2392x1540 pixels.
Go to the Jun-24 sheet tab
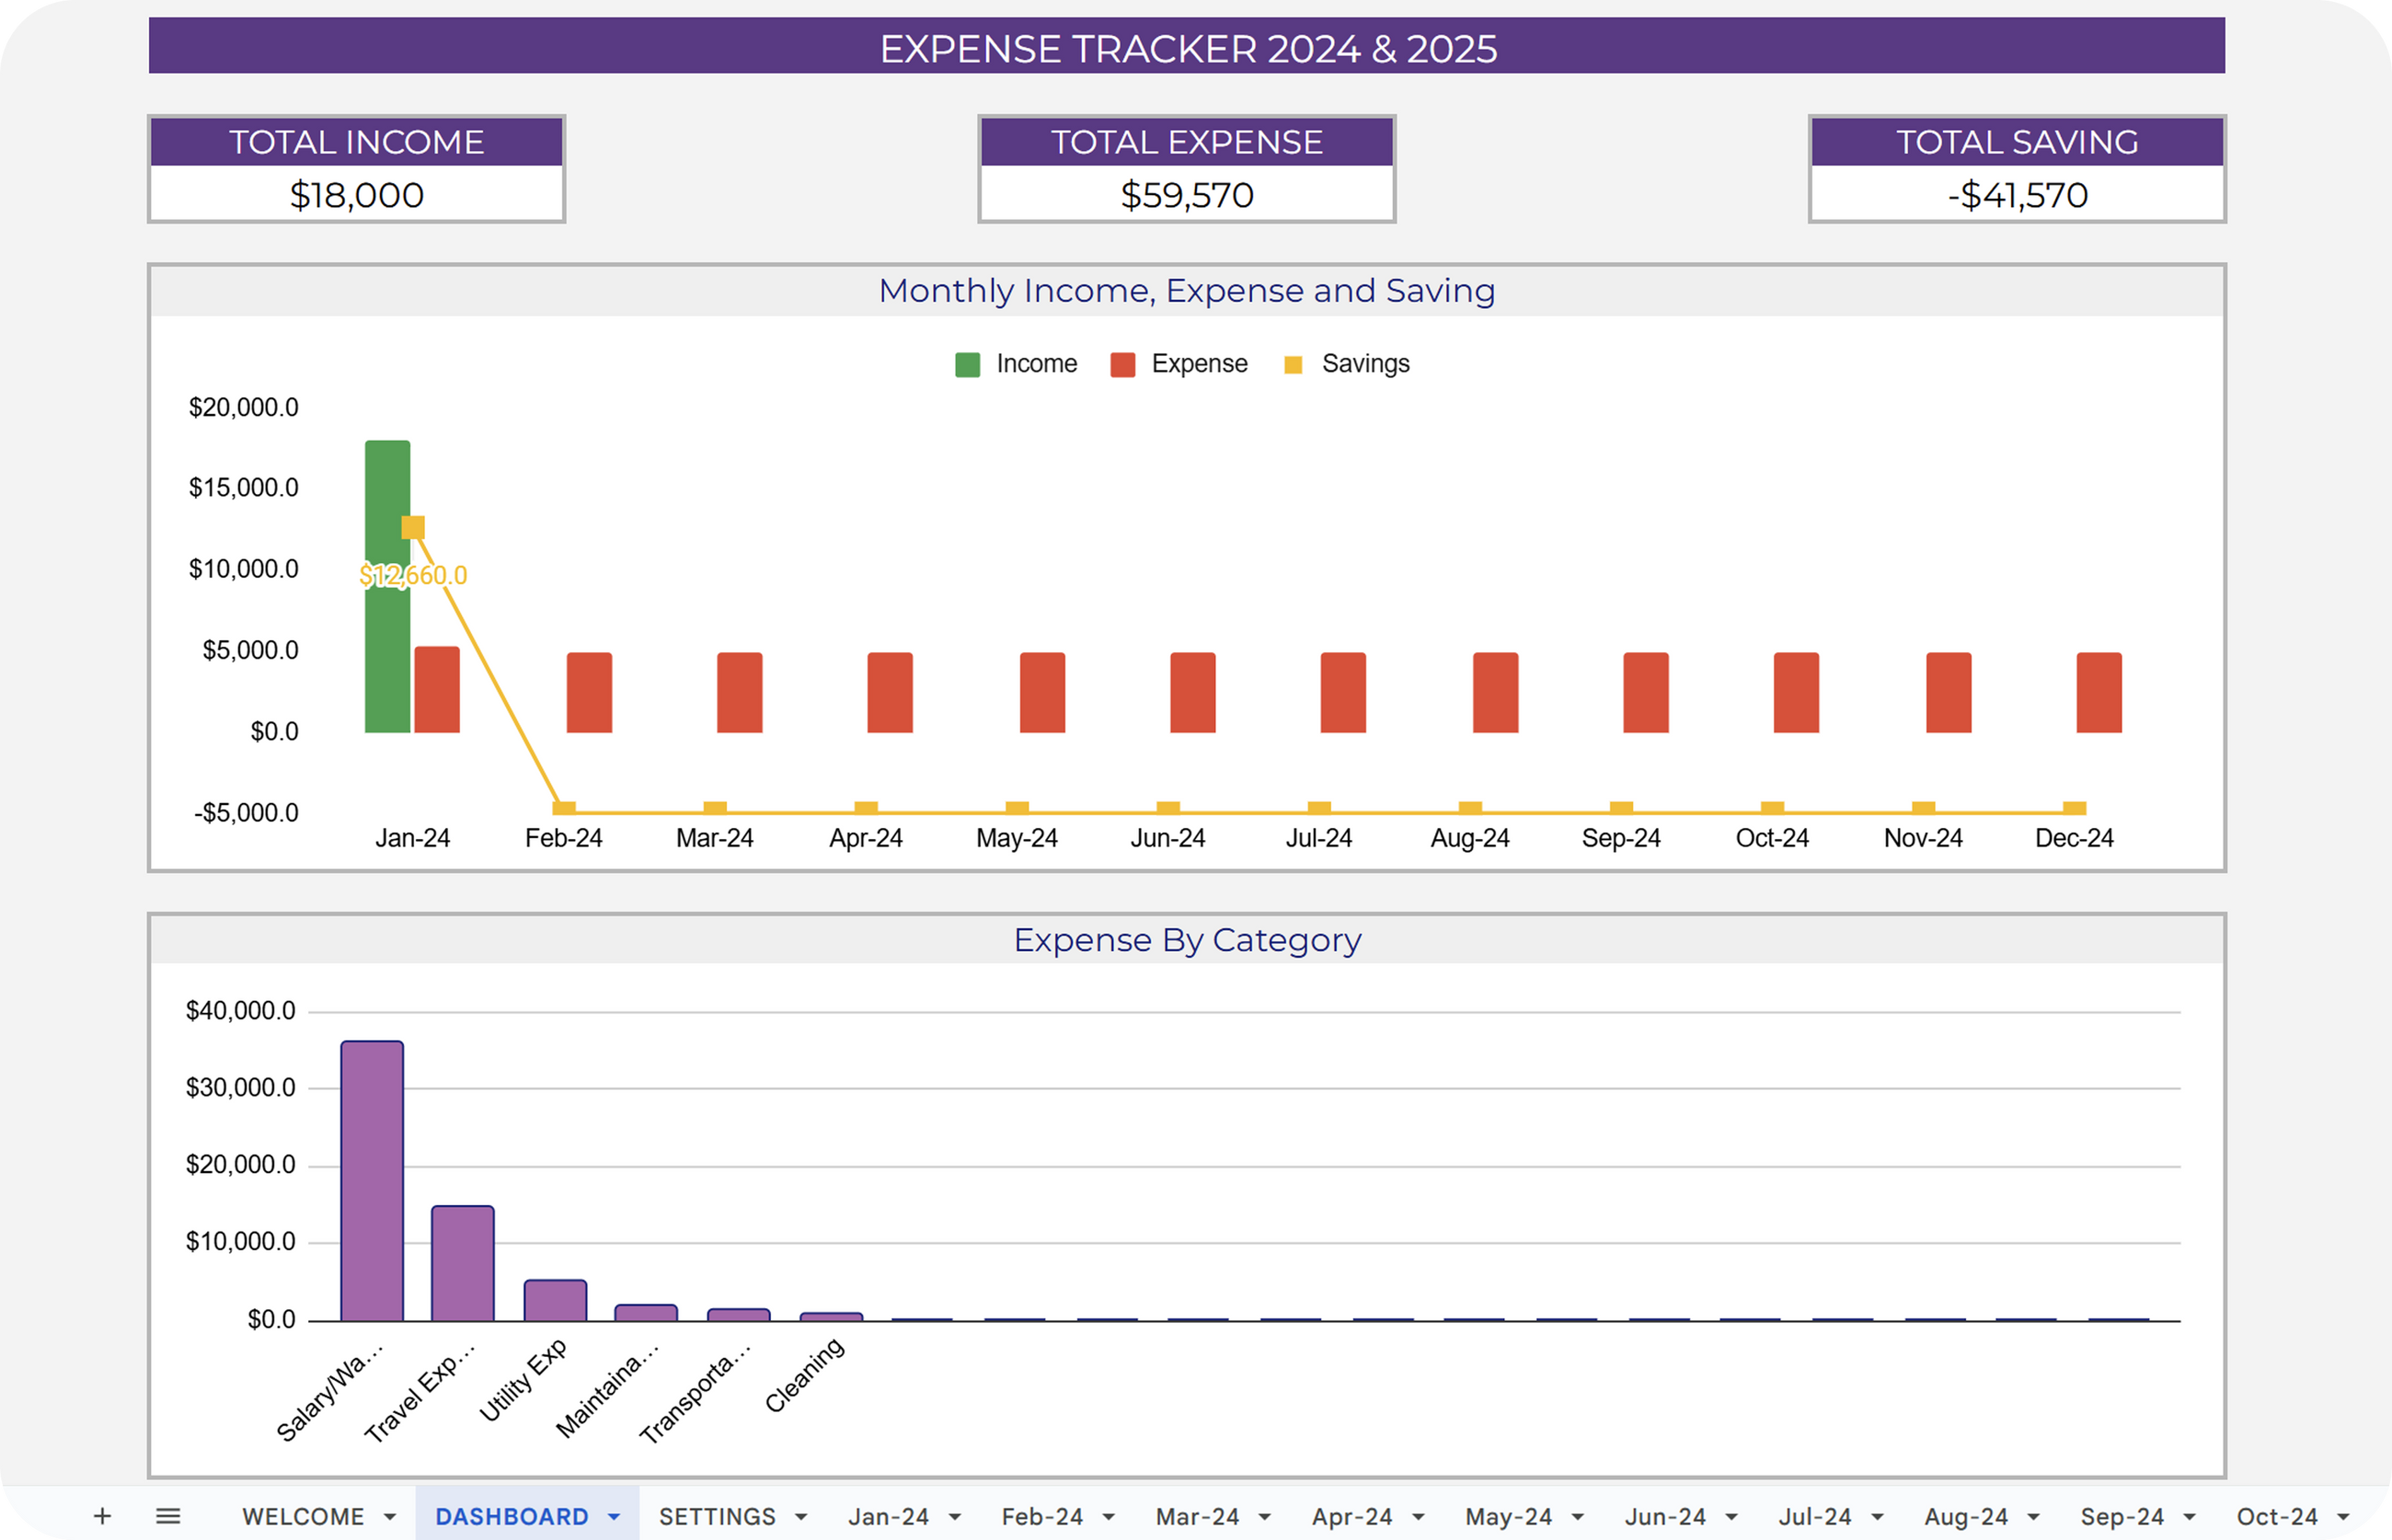[1665, 1516]
